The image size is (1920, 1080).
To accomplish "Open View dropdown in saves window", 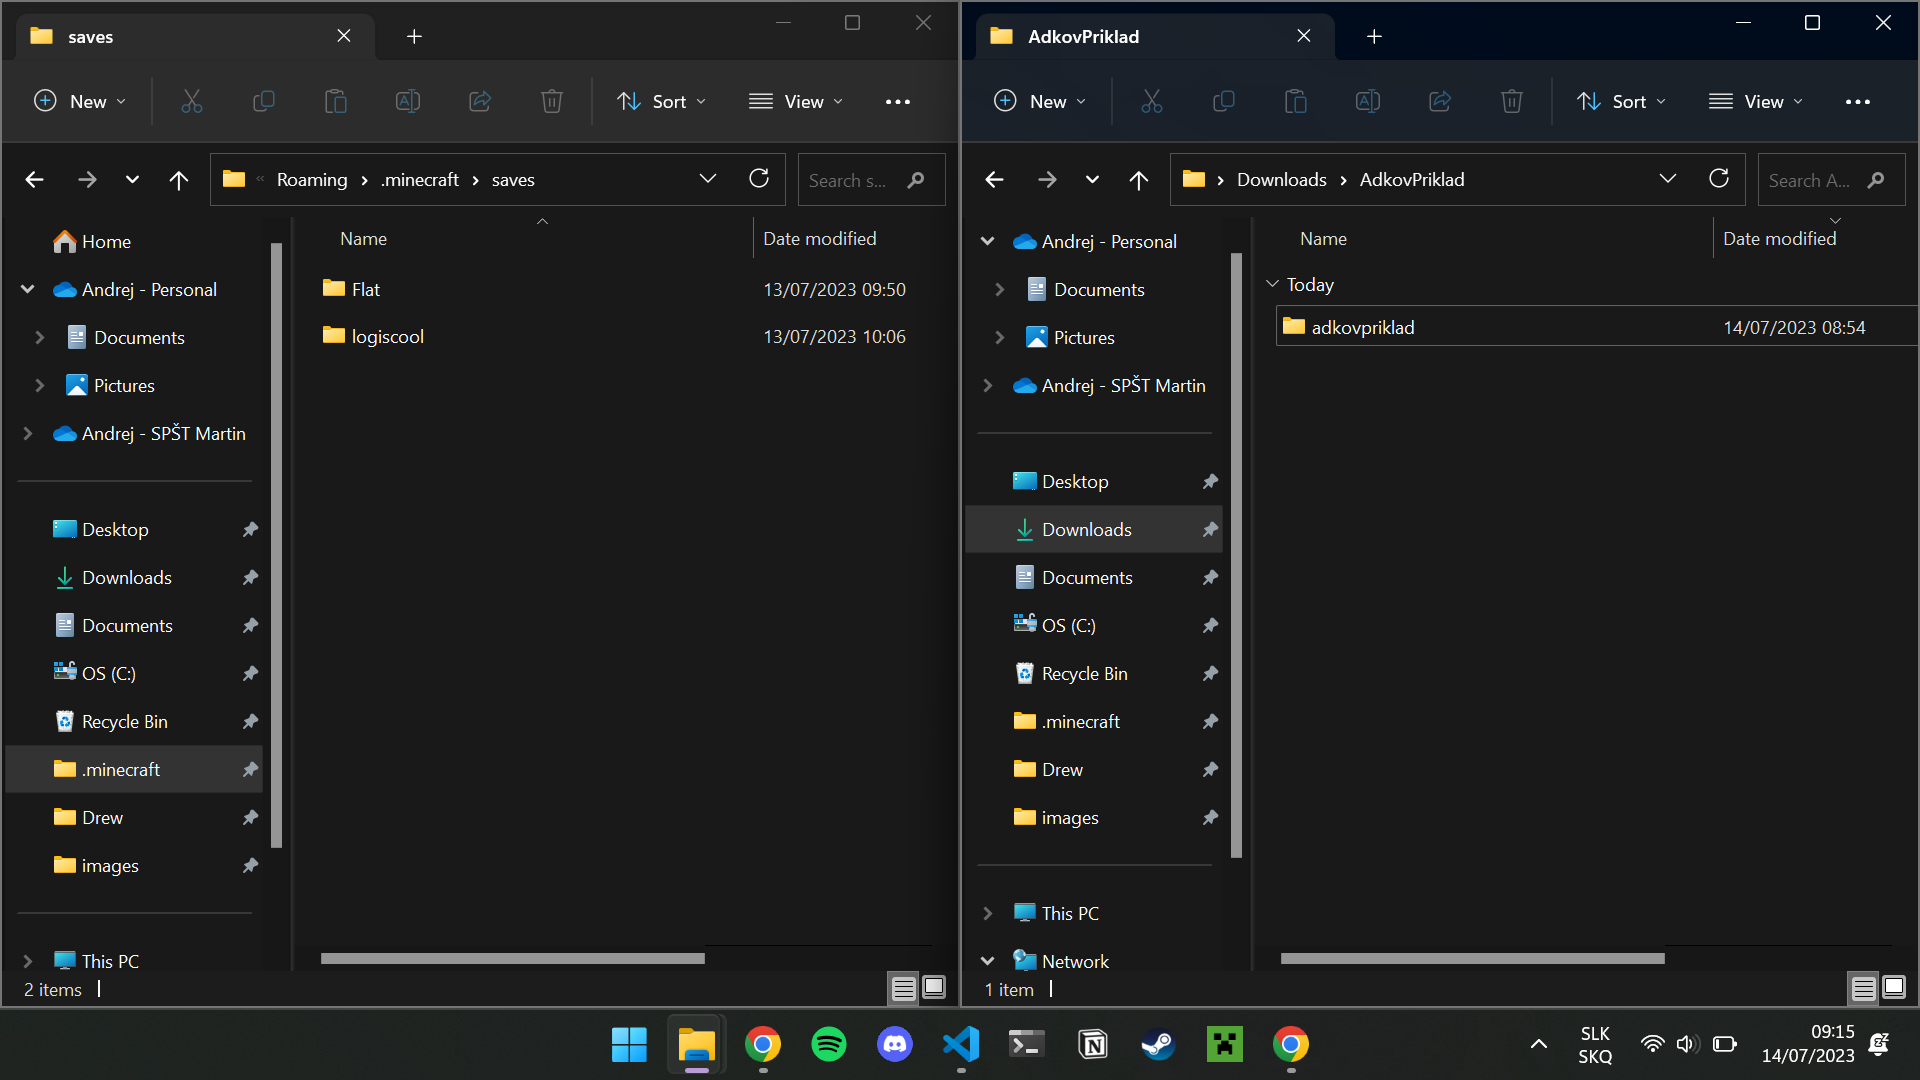I will pos(796,101).
